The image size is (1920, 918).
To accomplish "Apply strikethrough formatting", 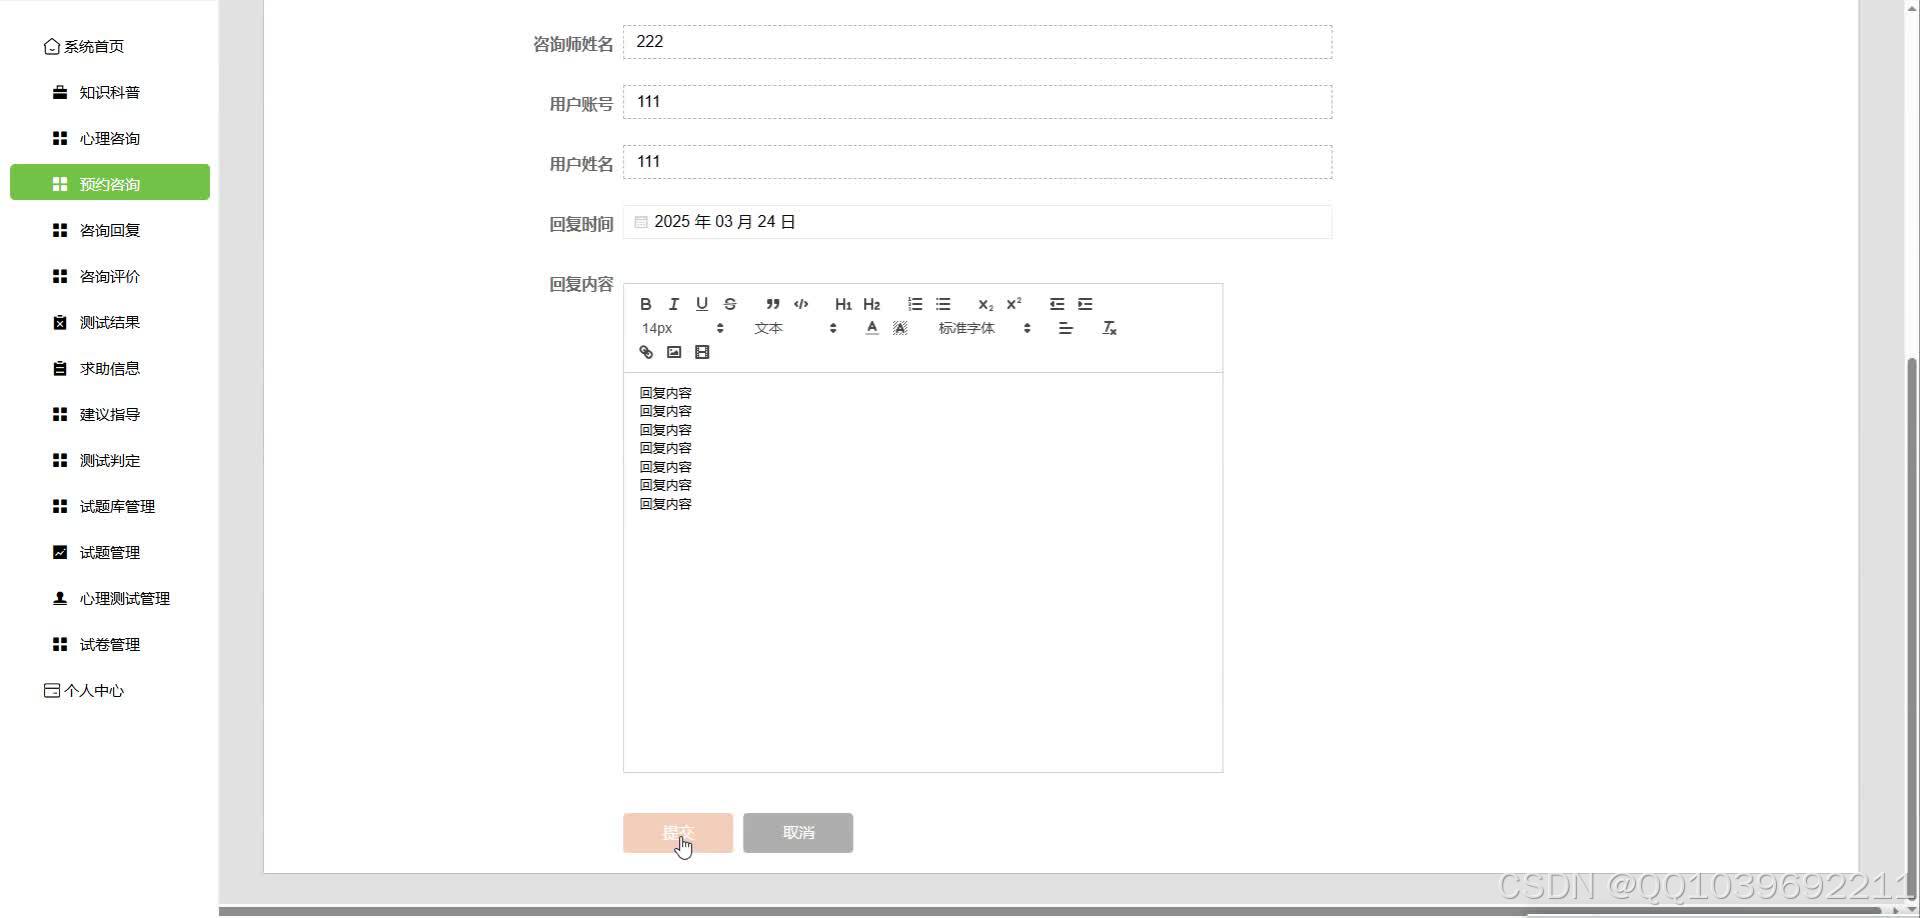I will (730, 304).
